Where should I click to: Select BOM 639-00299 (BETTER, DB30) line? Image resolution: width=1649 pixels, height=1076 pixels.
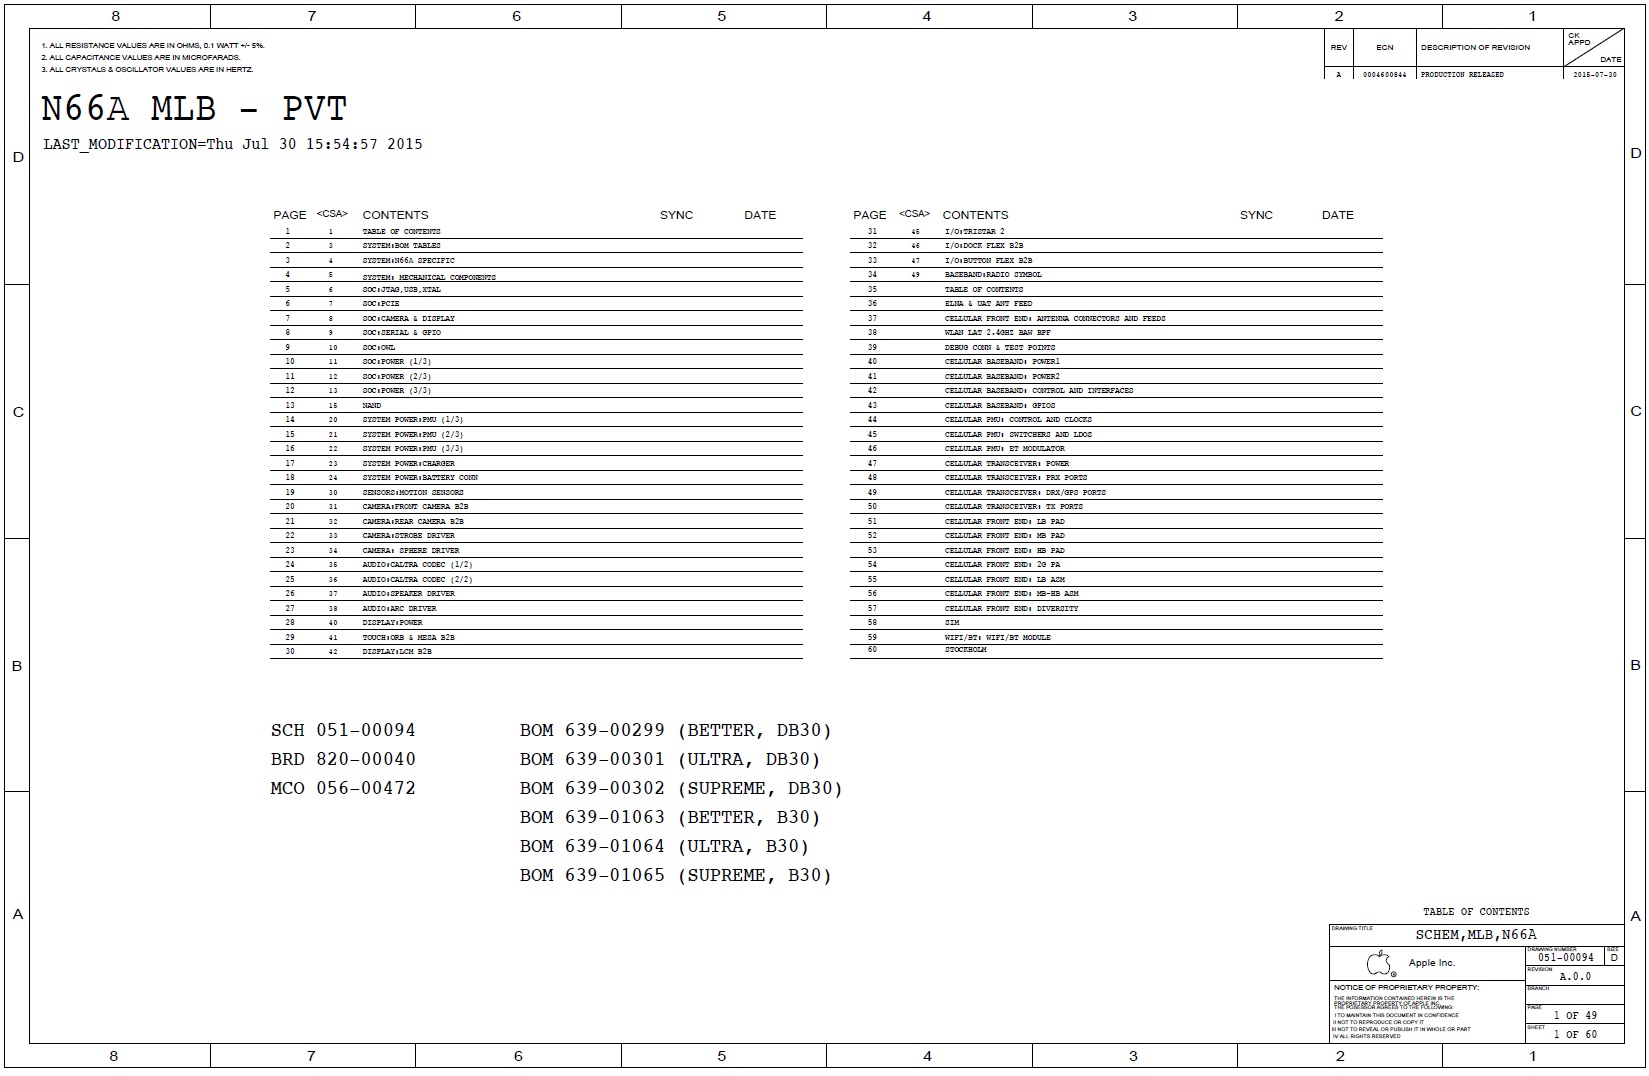coord(676,731)
